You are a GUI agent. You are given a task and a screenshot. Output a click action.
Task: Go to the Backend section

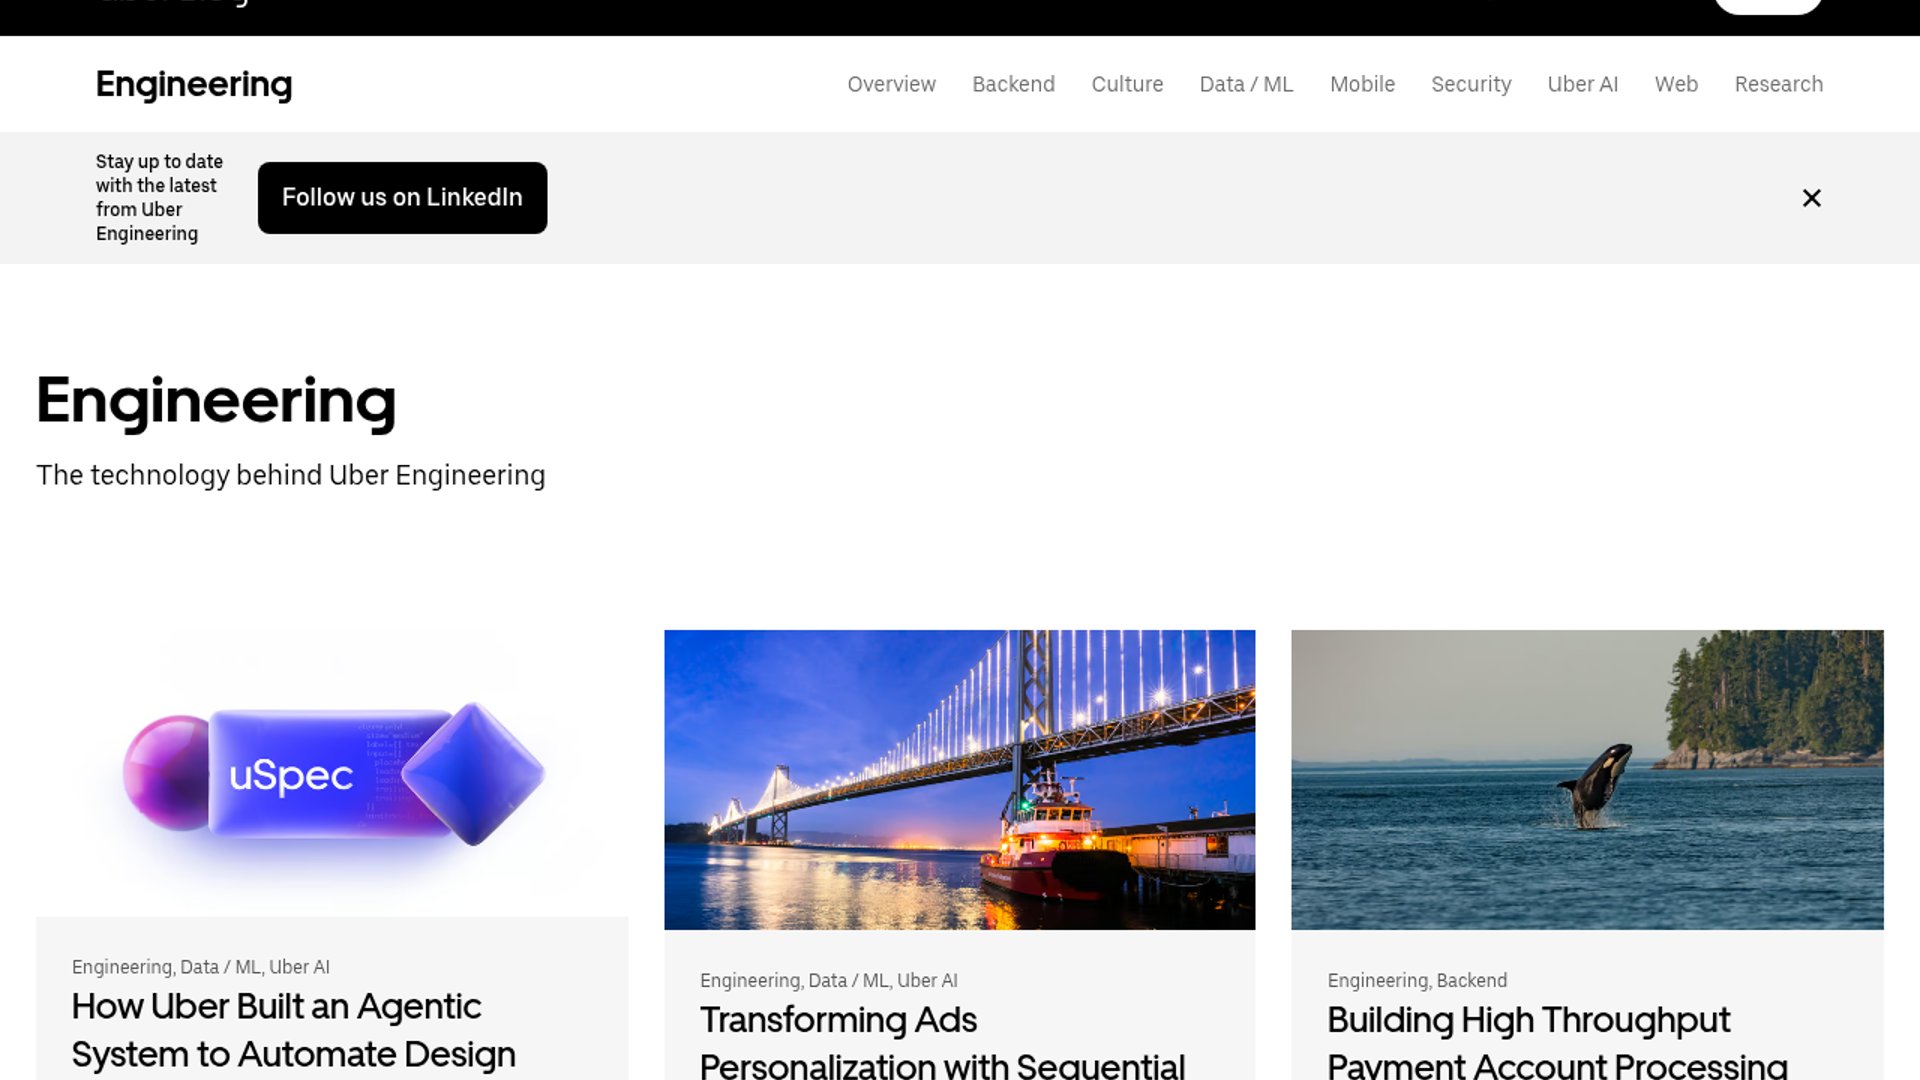1013,84
